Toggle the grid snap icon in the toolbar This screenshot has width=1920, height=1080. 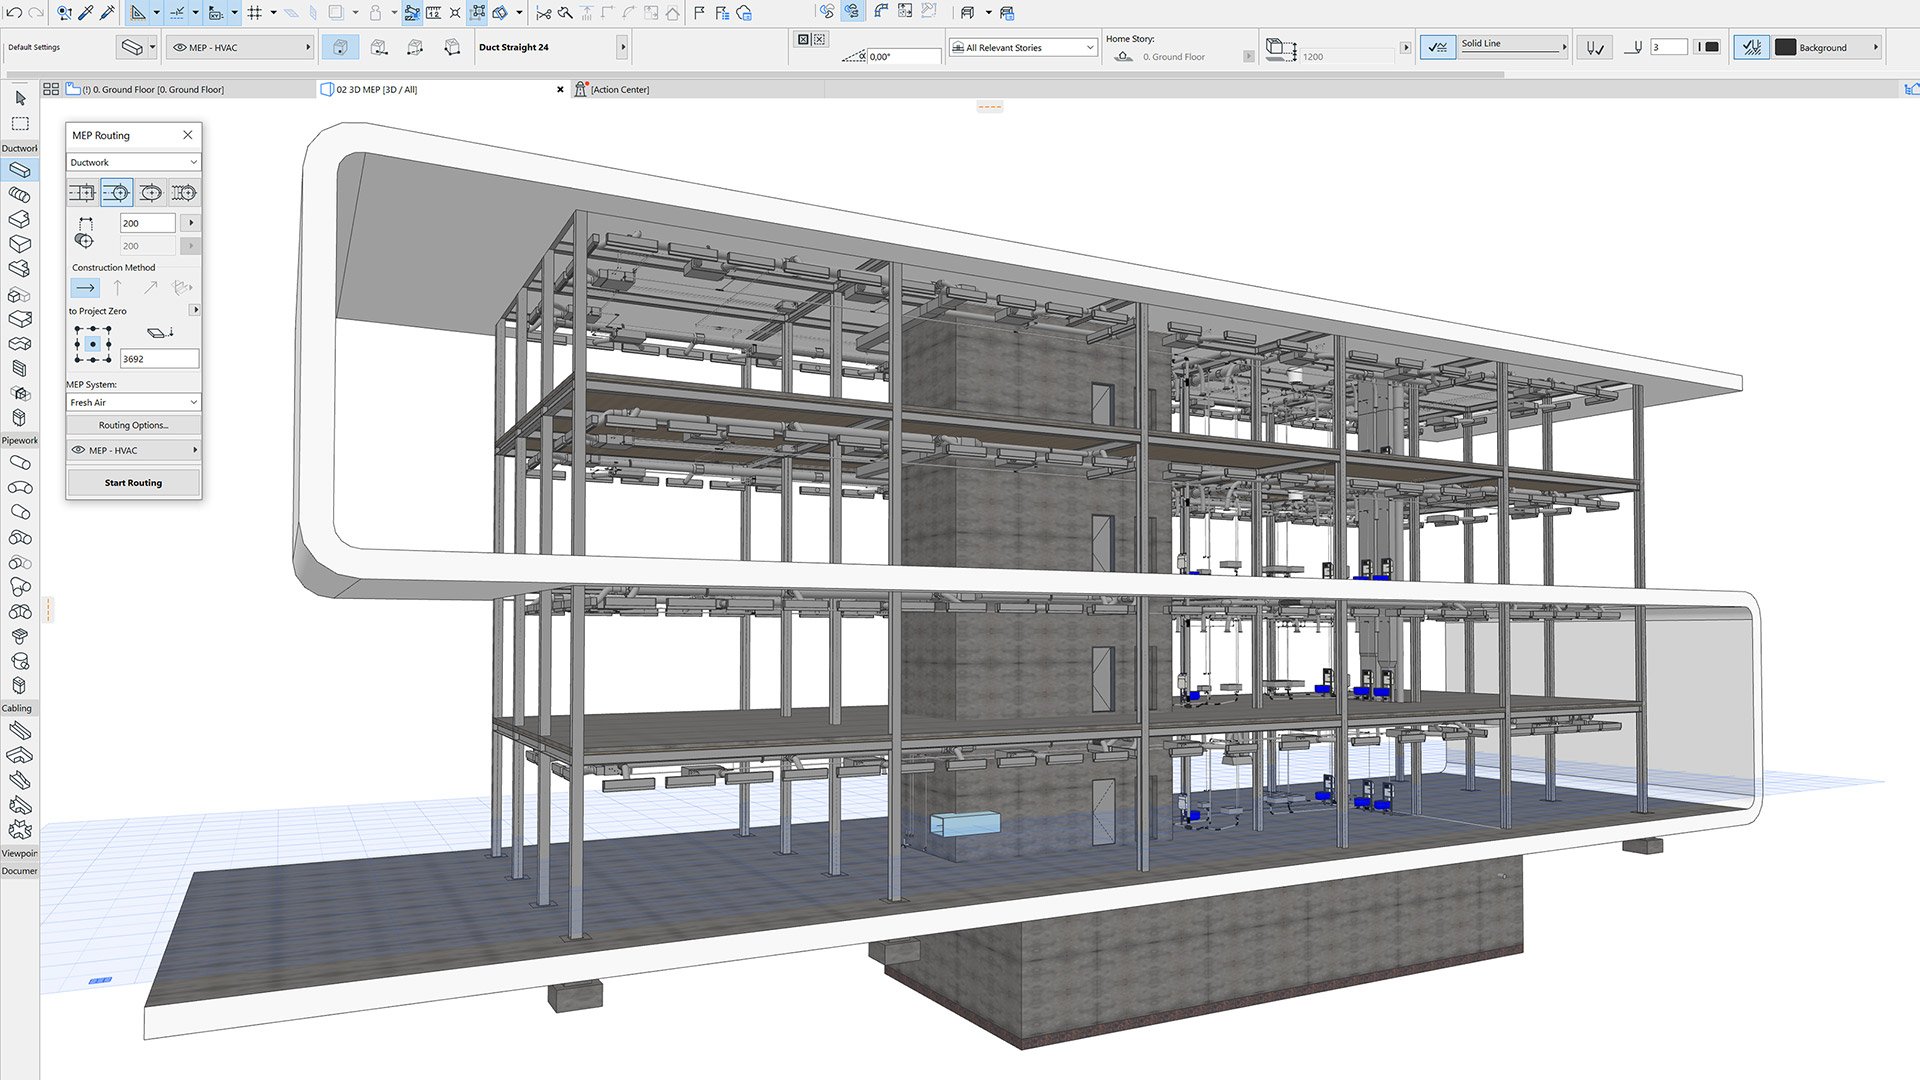255,13
